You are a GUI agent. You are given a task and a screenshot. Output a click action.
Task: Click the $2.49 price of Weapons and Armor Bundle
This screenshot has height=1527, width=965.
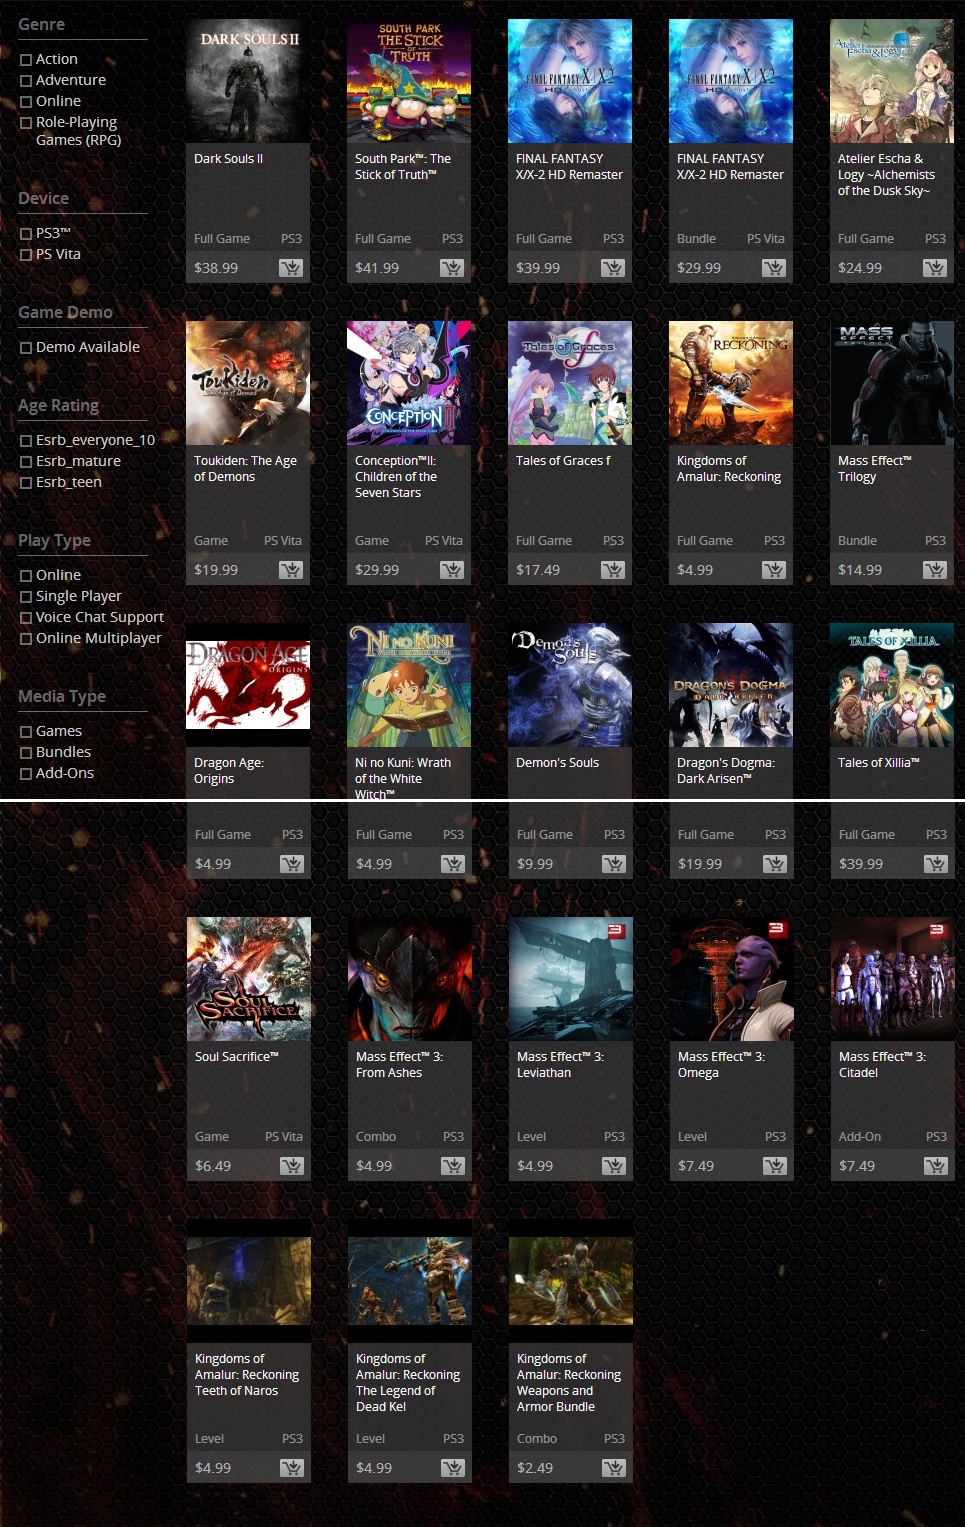tap(535, 1468)
